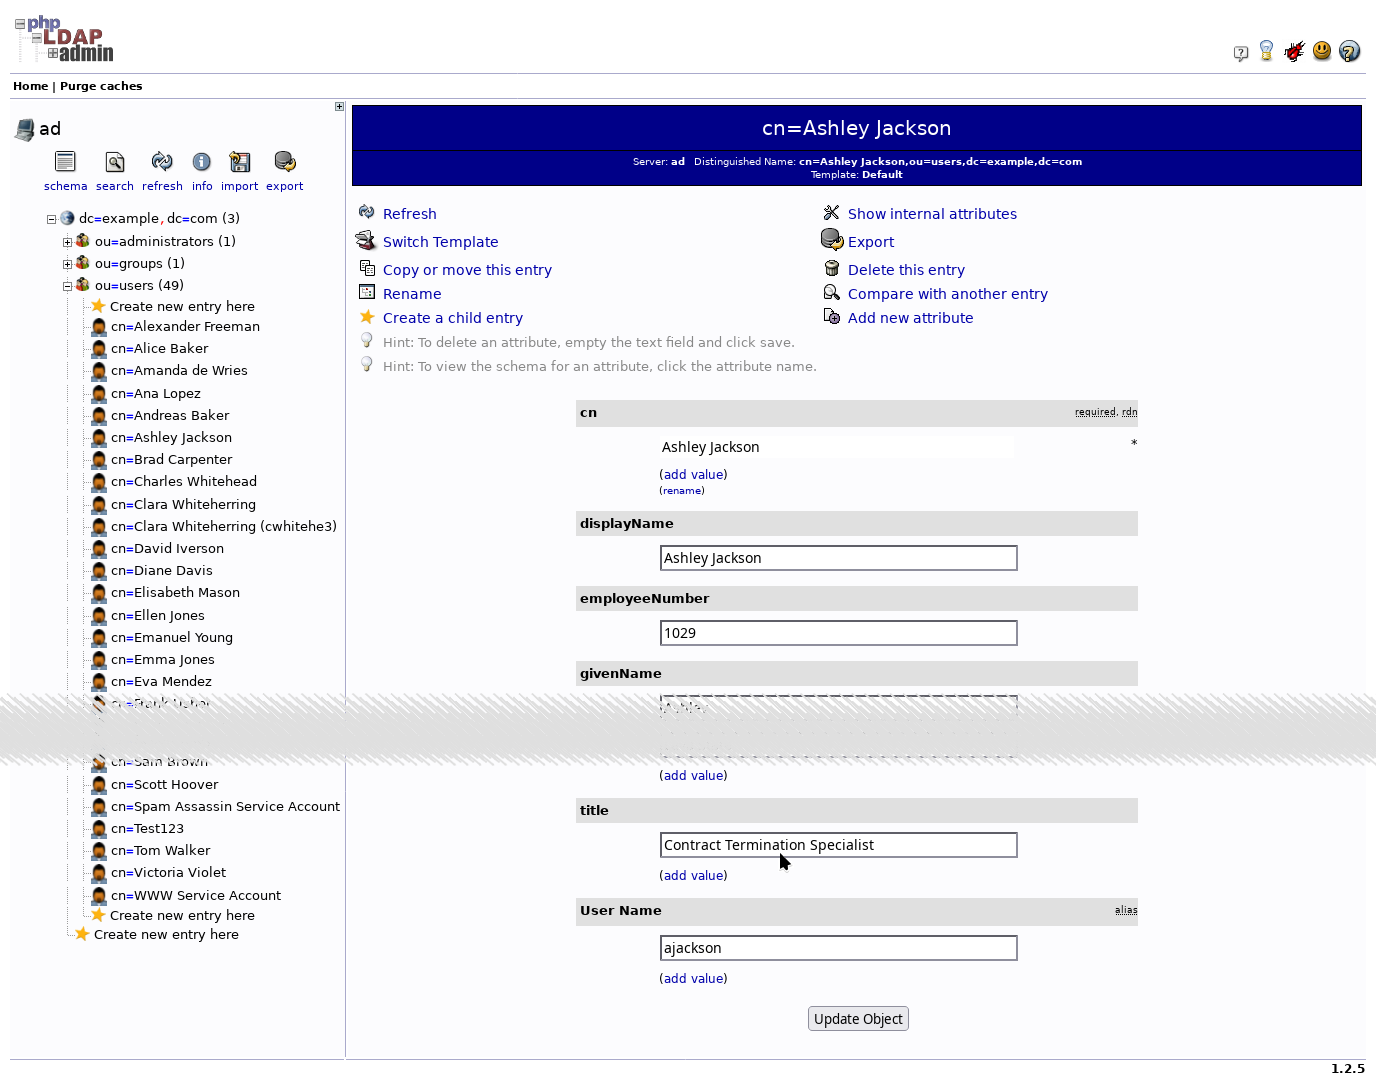Add another value under User Name

693,978
